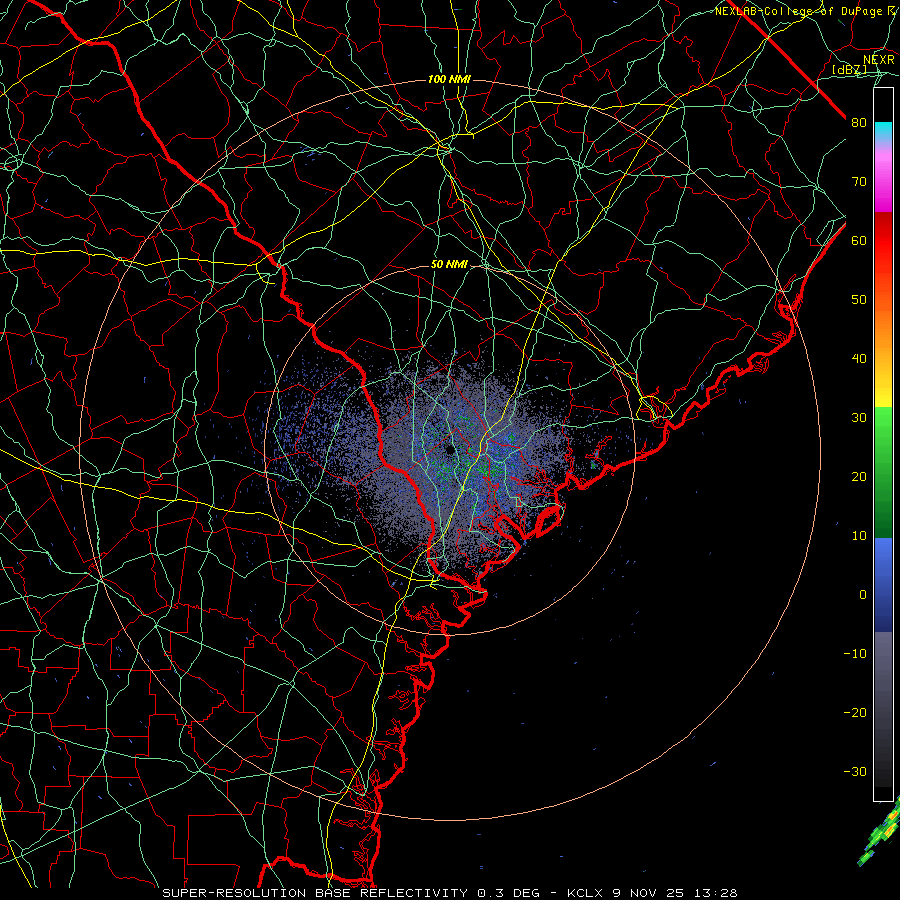The height and width of the screenshot is (900, 900).
Task: Click the cyan top segment of the color bar
Action: 883,133
